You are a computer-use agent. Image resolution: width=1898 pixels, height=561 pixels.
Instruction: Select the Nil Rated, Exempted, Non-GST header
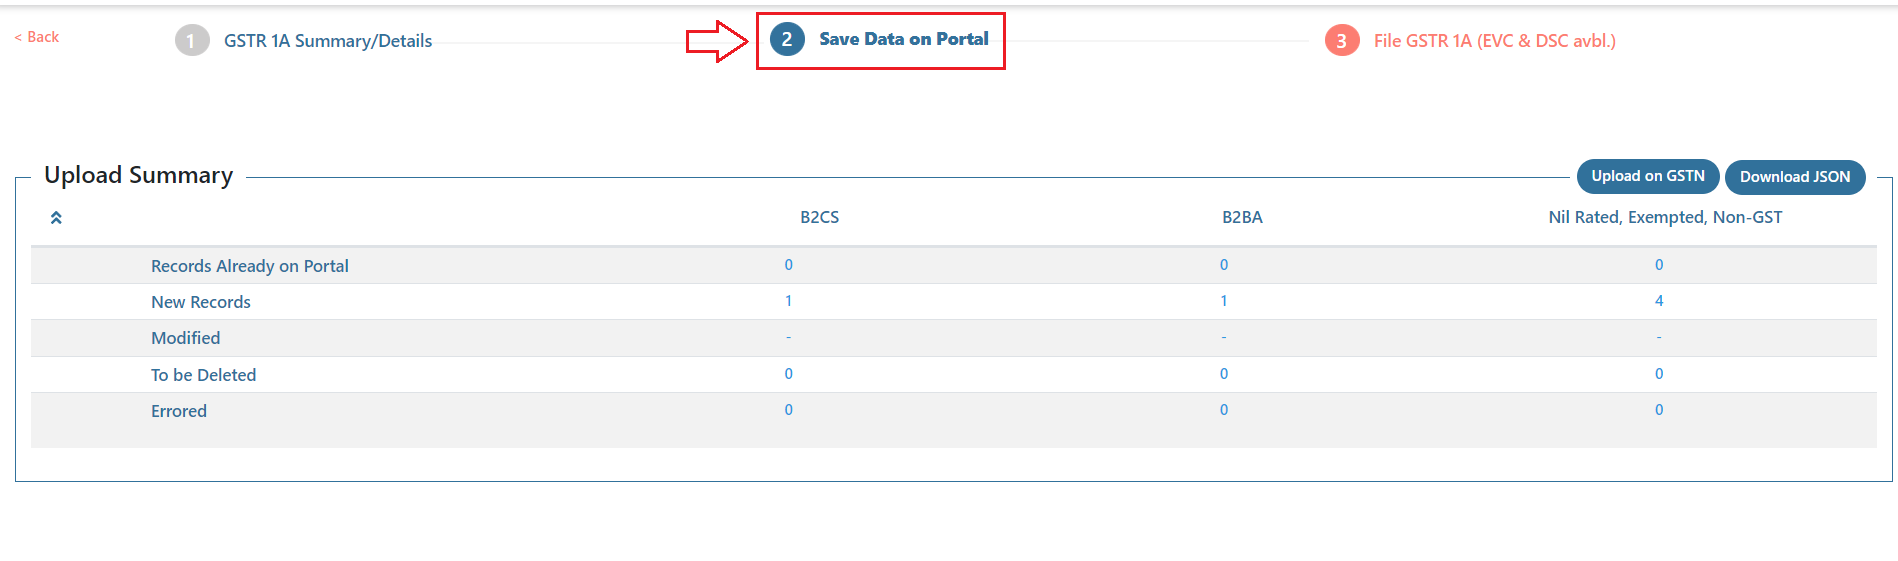click(1665, 217)
